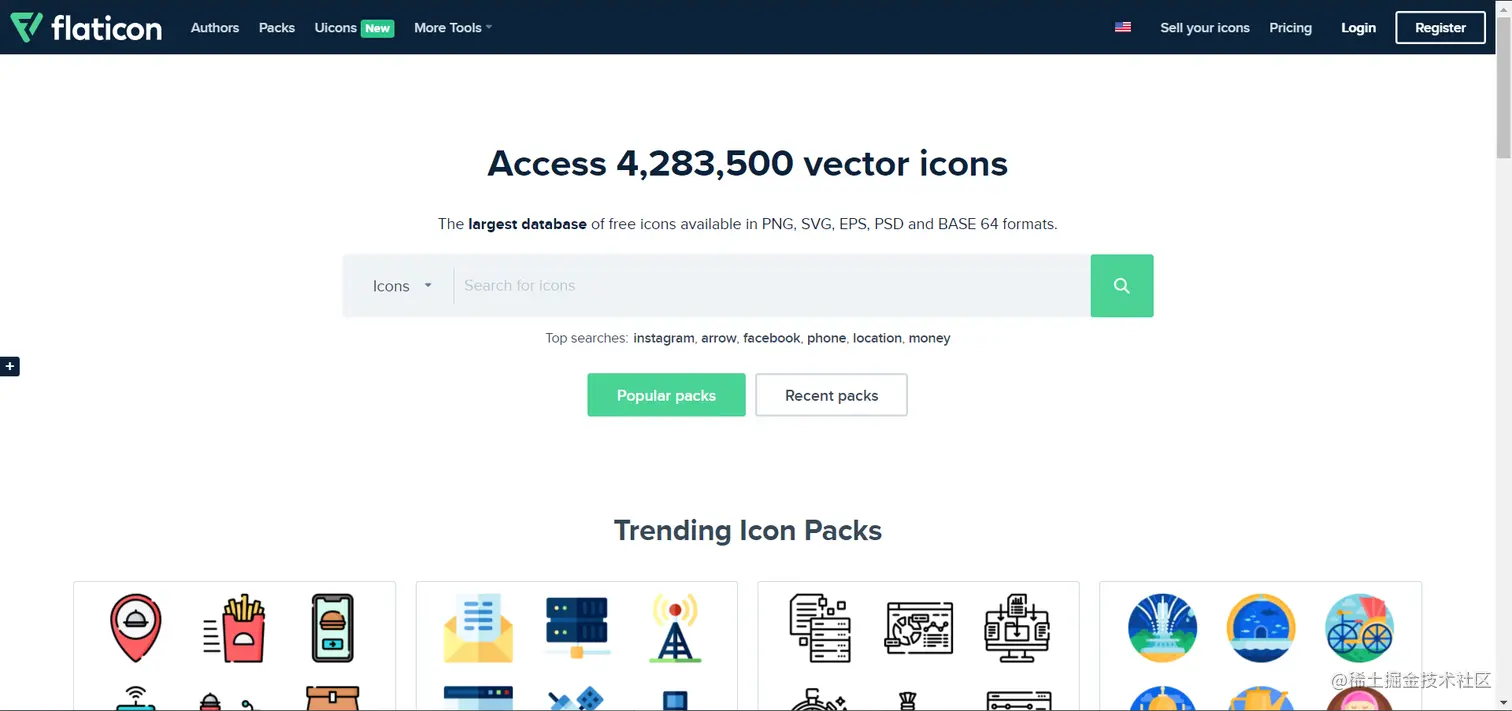
Task: Go to Sell your icons
Action: [x=1205, y=28]
